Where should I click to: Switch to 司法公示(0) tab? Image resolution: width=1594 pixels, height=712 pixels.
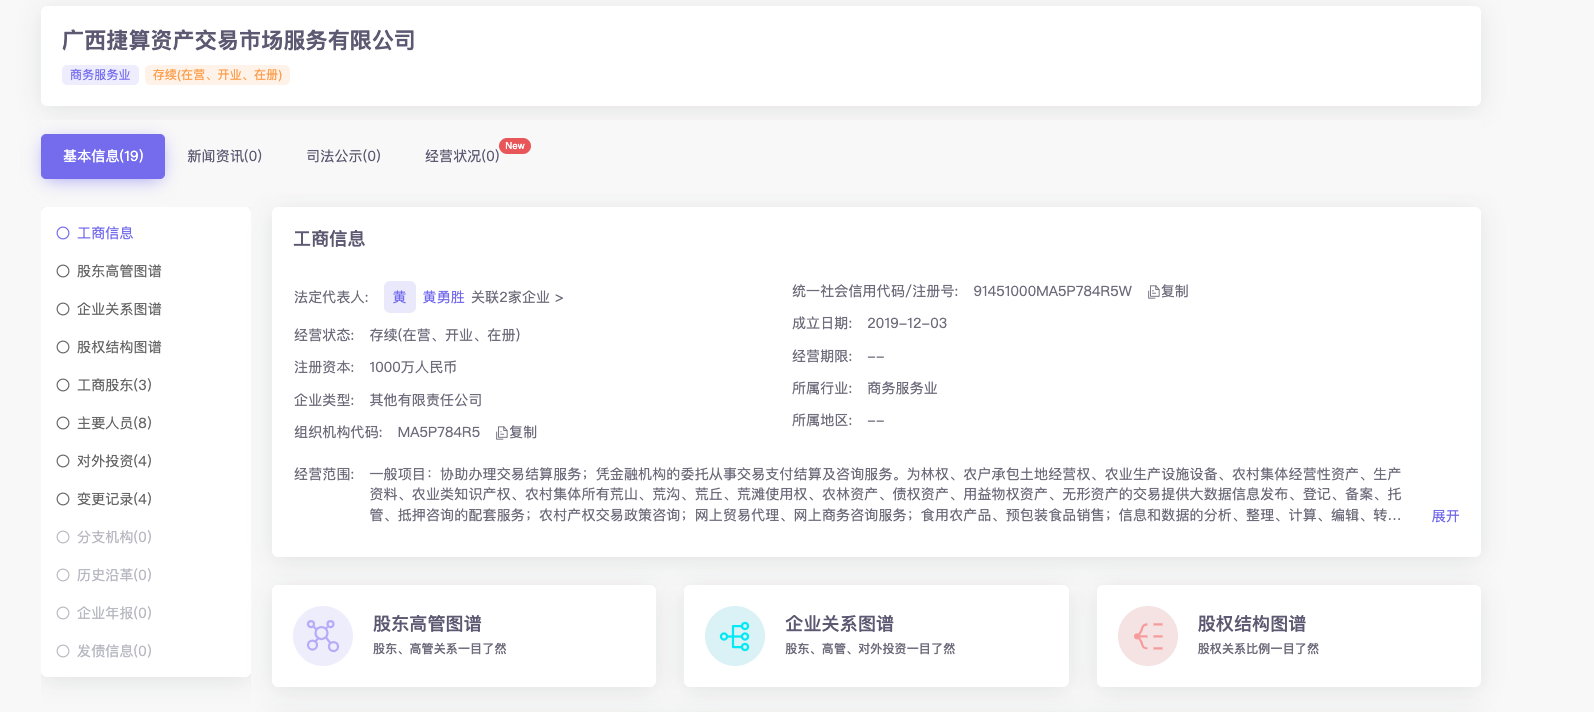tap(343, 156)
